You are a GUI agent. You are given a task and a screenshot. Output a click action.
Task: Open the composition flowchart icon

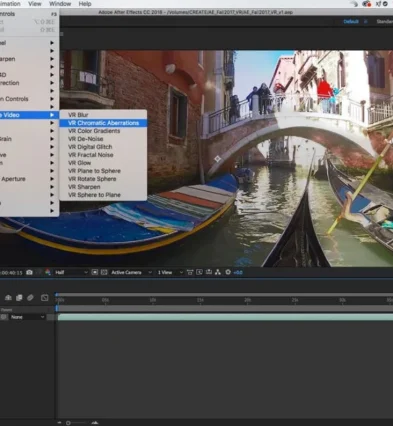point(218,272)
